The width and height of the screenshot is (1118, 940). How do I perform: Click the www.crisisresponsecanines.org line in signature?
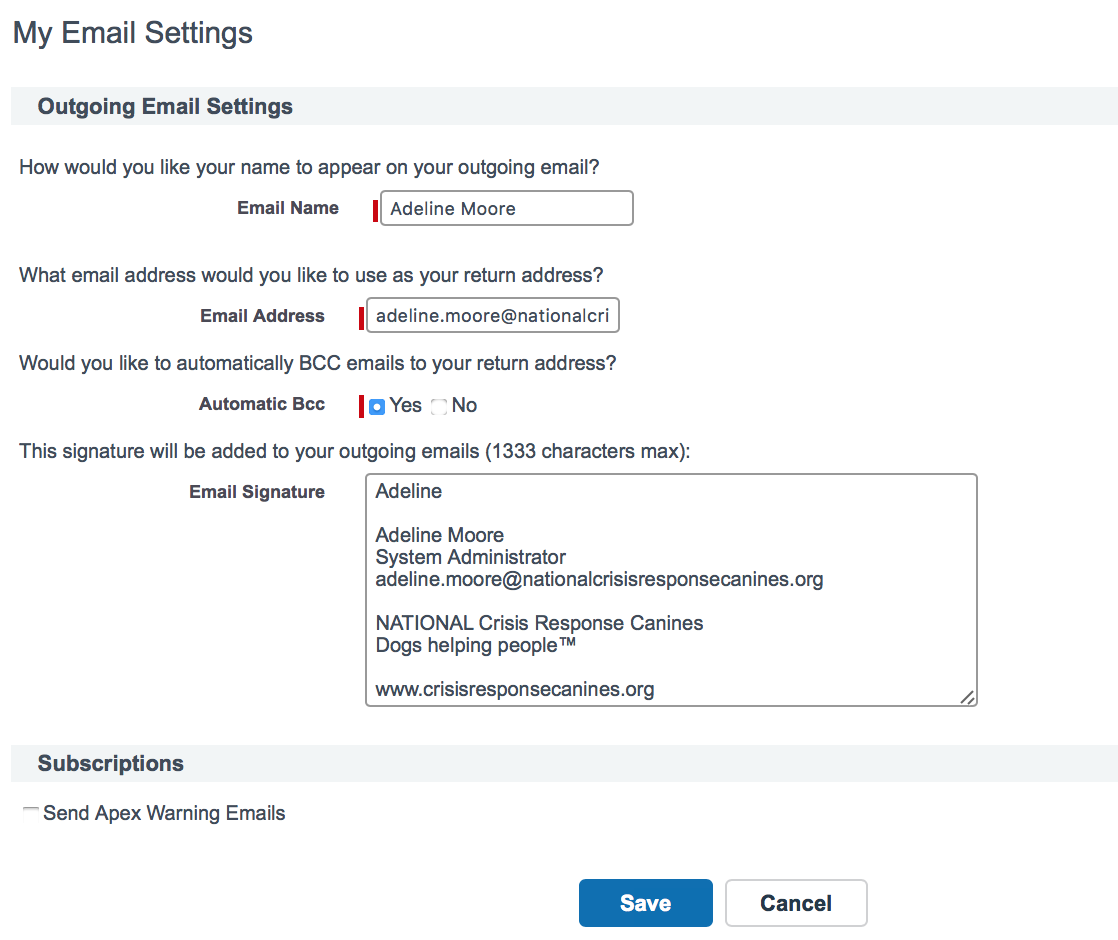[x=514, y=689]
